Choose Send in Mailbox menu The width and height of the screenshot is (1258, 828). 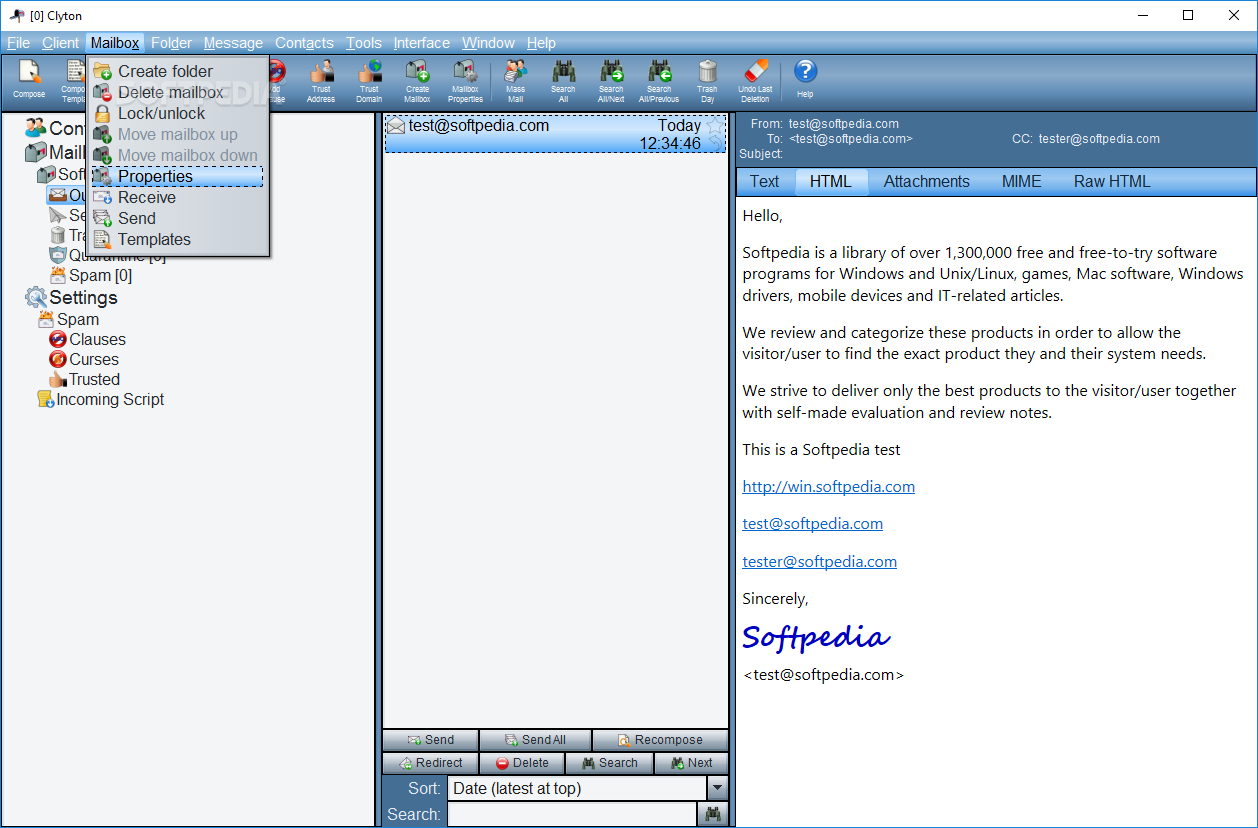[177, 218]
